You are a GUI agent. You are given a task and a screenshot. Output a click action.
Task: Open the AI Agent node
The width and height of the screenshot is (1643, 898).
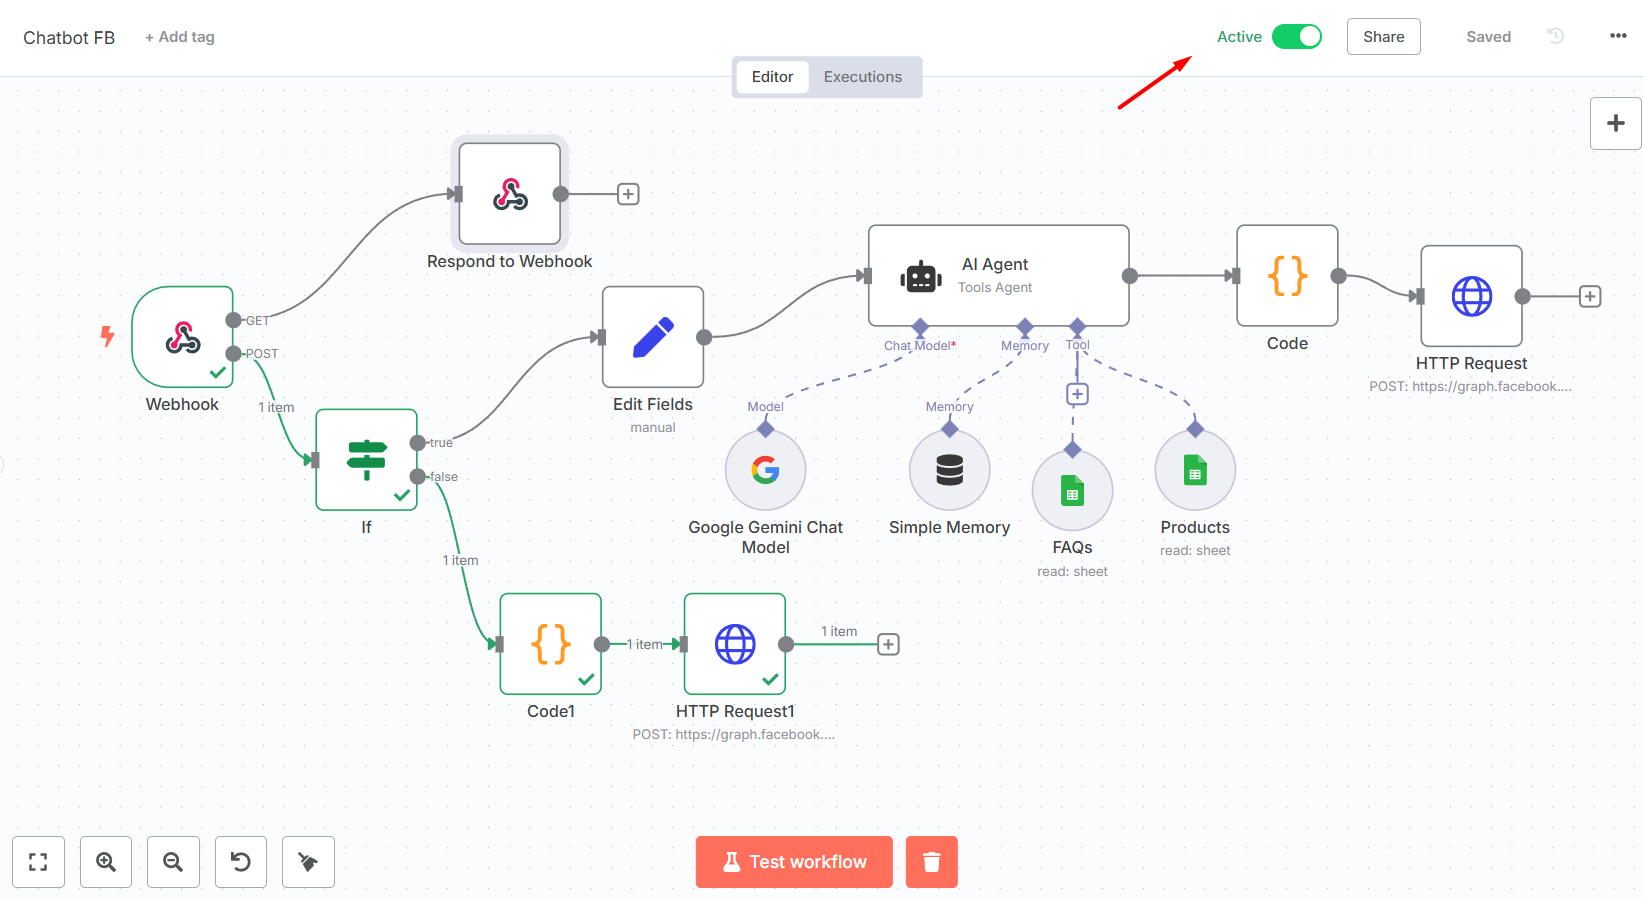click(x=999, y=276)
